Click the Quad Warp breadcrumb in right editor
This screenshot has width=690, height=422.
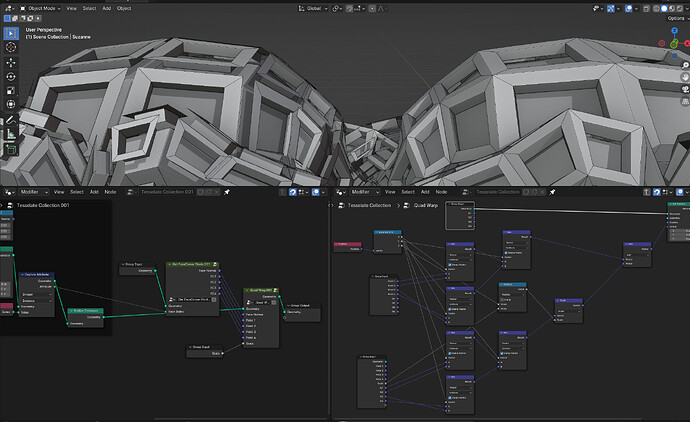[x=425, y=205]
